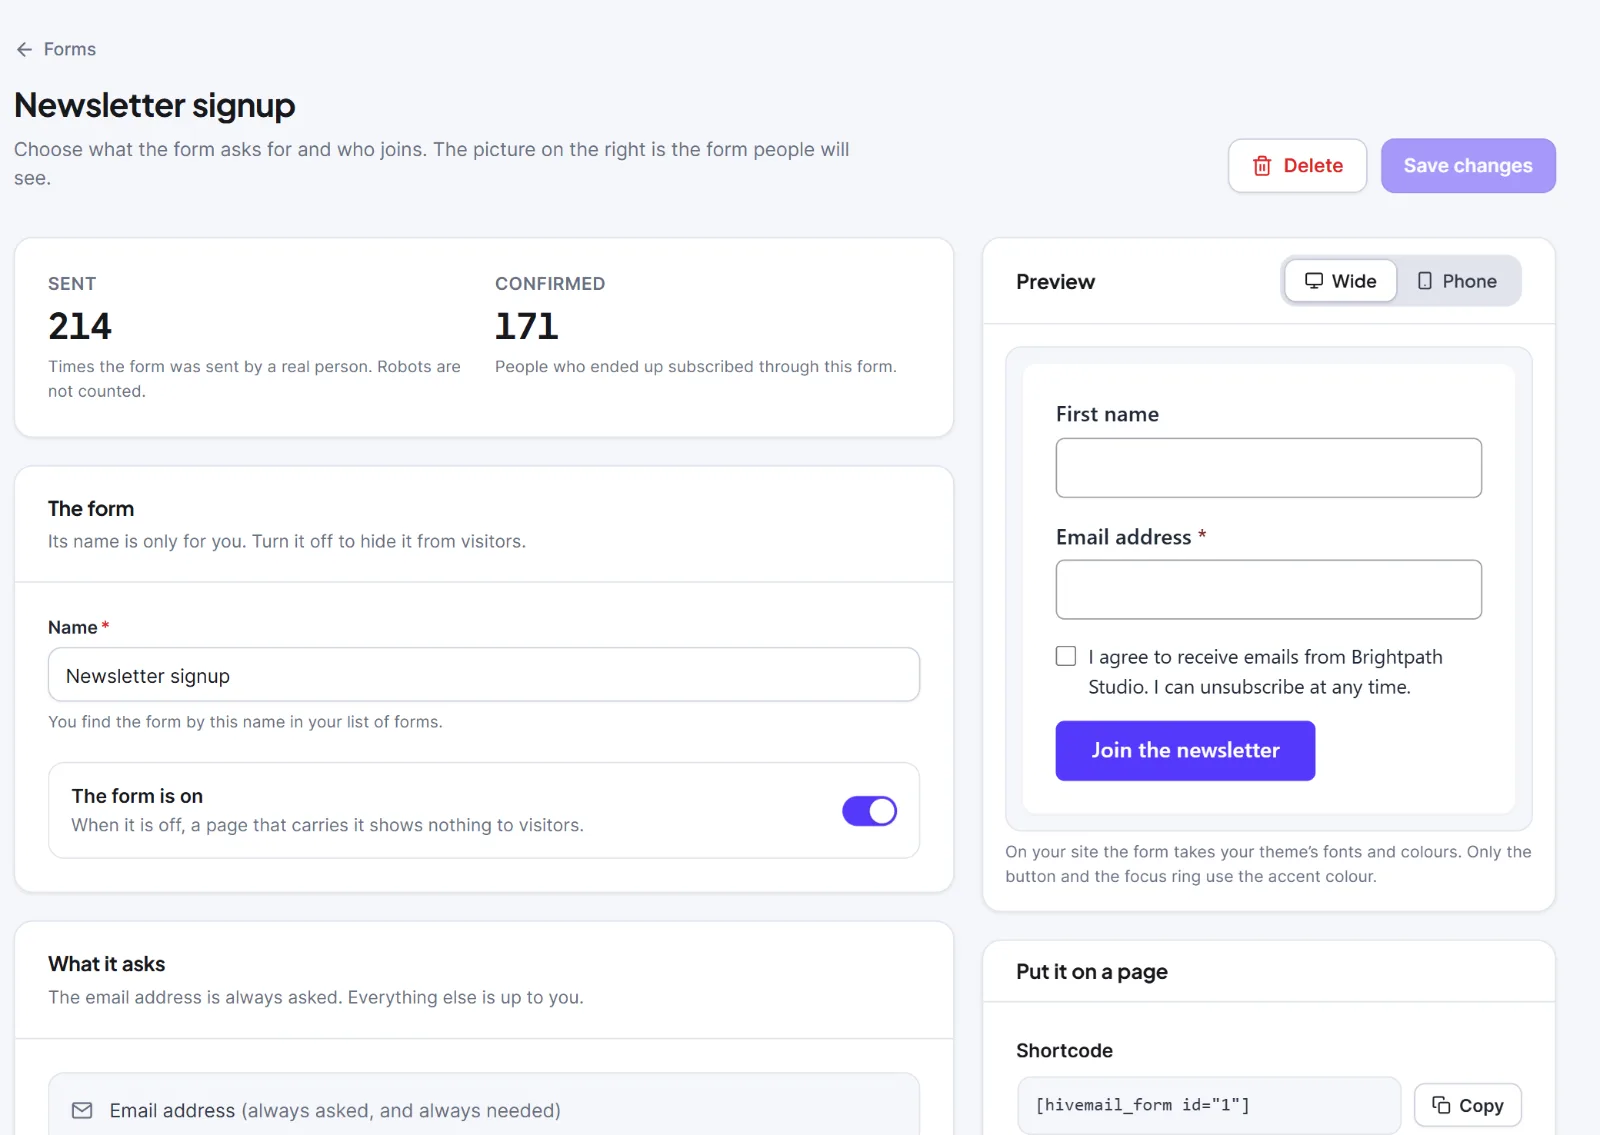Click 'Email address (always asked, and always needed)' row
This screenshot has width=1600, height=1135.
click(484, 1106)
